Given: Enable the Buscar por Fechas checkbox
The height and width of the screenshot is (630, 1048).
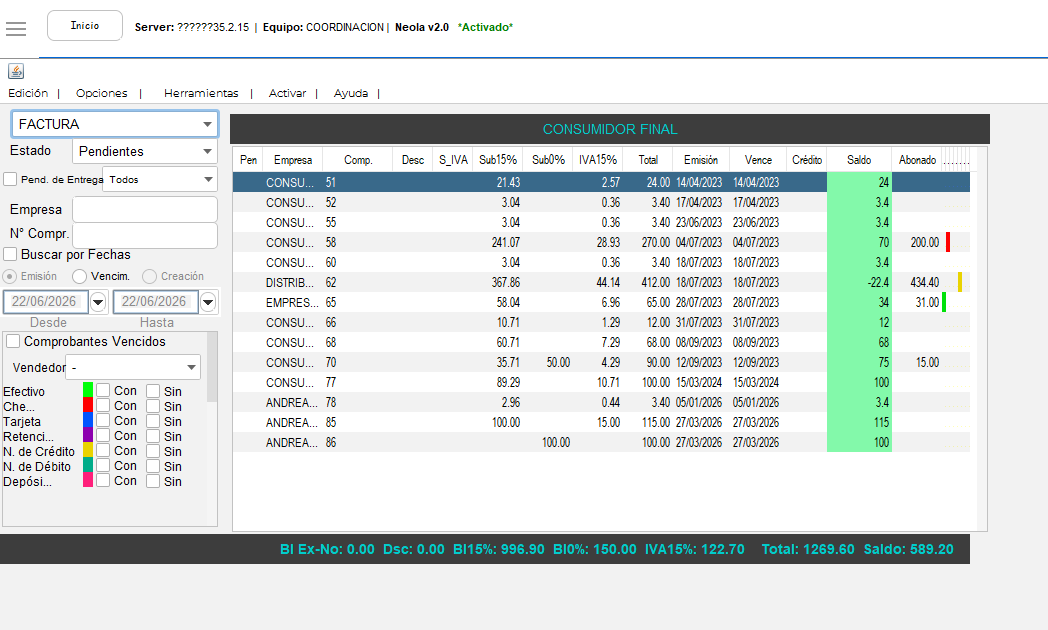Looking at the screenshot, I should coord(10,254).
